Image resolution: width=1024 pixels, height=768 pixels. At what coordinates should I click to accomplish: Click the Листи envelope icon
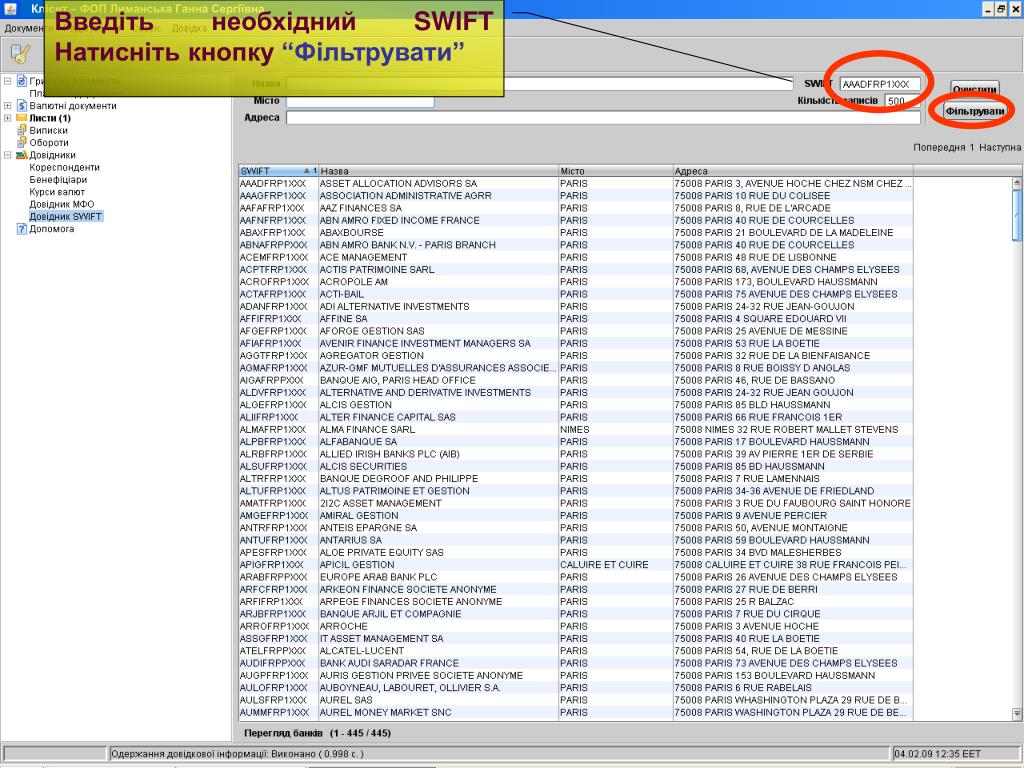coord(22,118)
